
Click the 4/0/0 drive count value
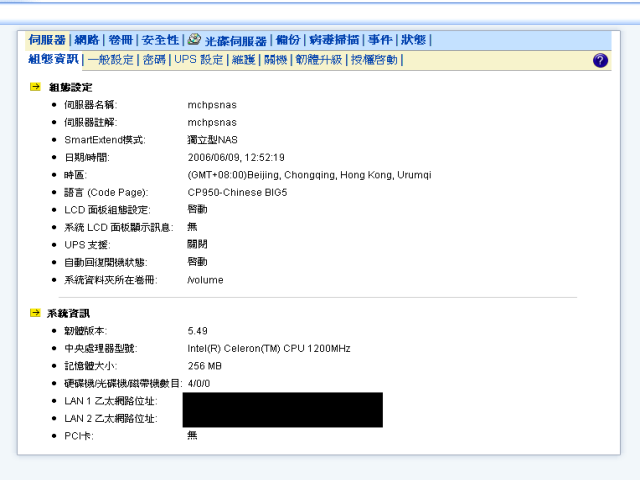pos(199,384)
